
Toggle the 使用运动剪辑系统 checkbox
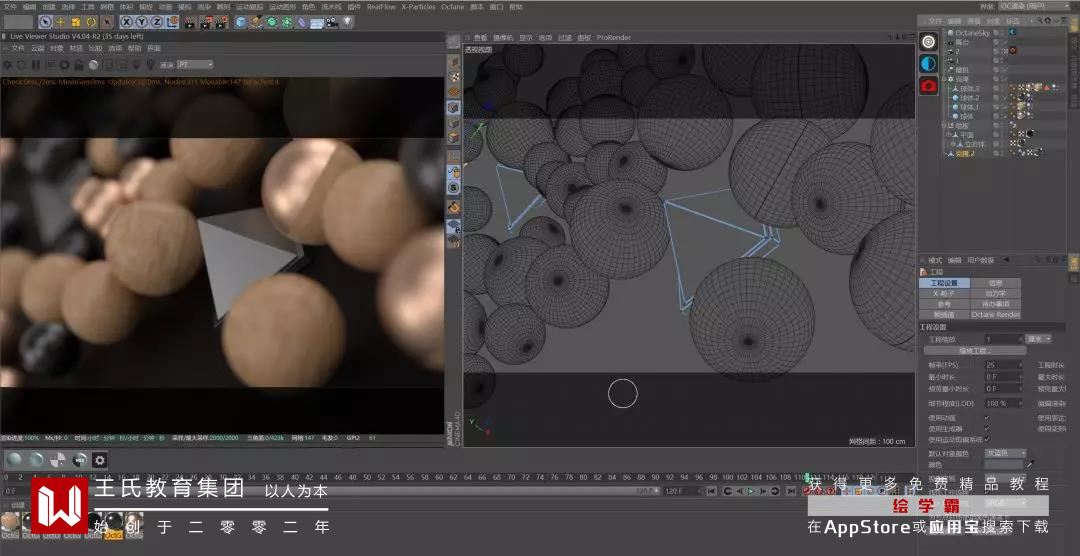click(987, 439)
